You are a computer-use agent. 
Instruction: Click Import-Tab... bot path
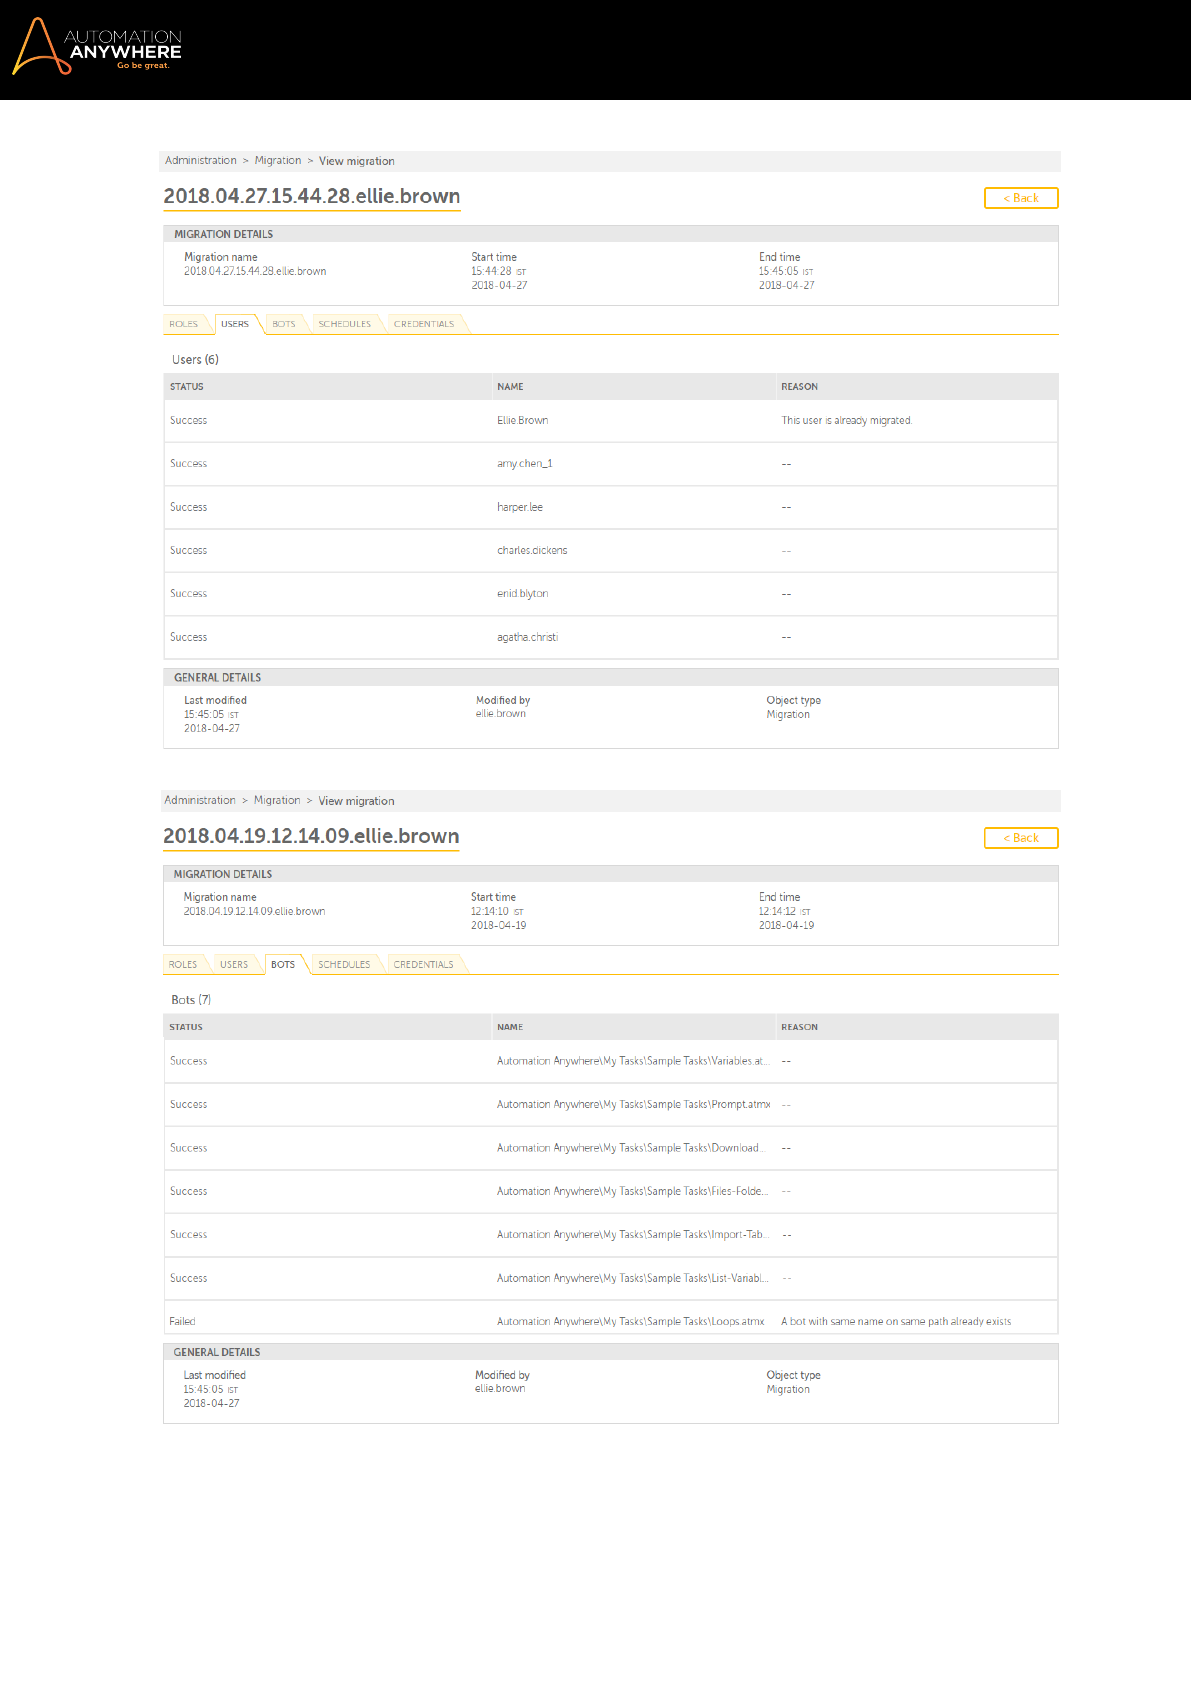pyautogui.click(x=633, y=1235)
